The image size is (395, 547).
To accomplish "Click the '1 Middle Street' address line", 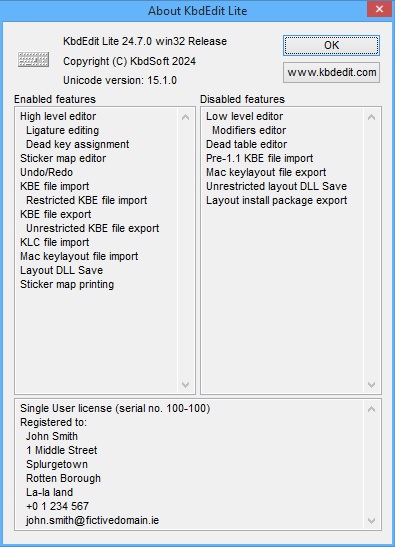I will pos(61,450).
